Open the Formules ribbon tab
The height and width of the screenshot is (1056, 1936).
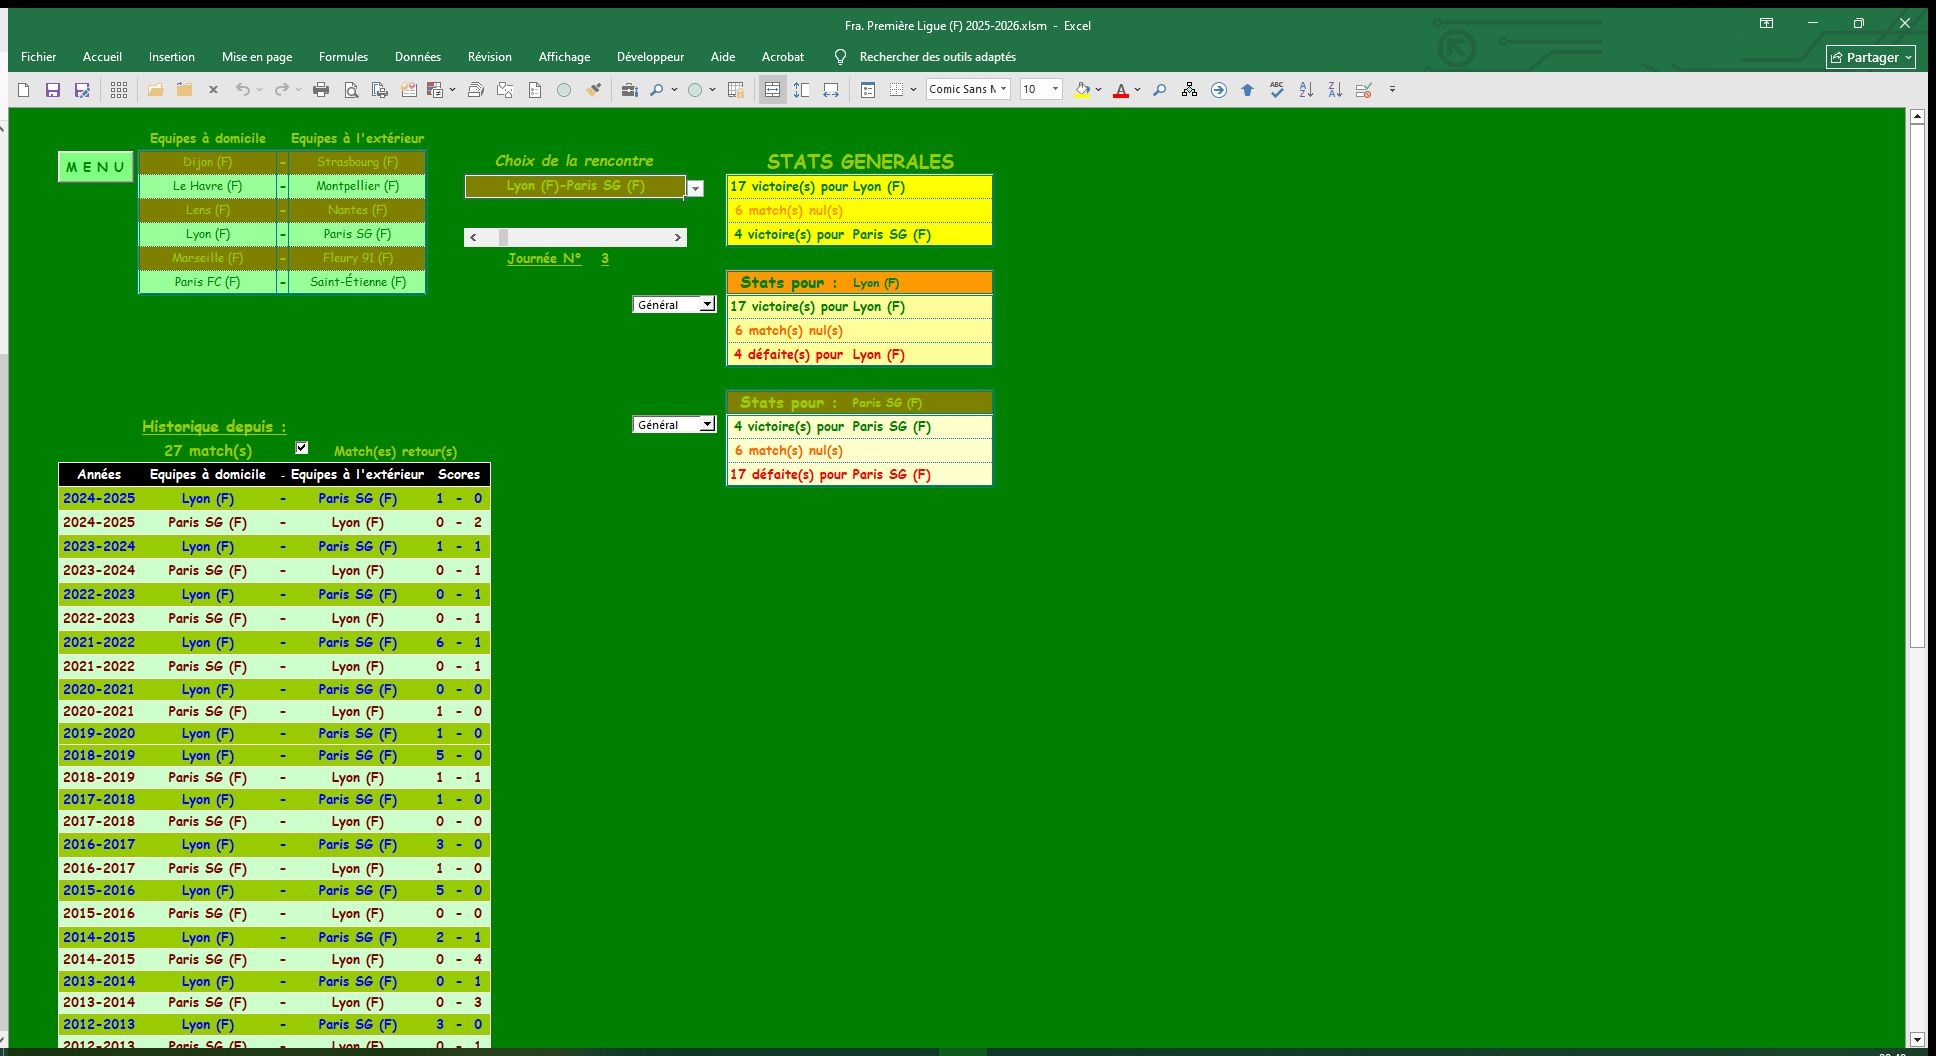343,57
